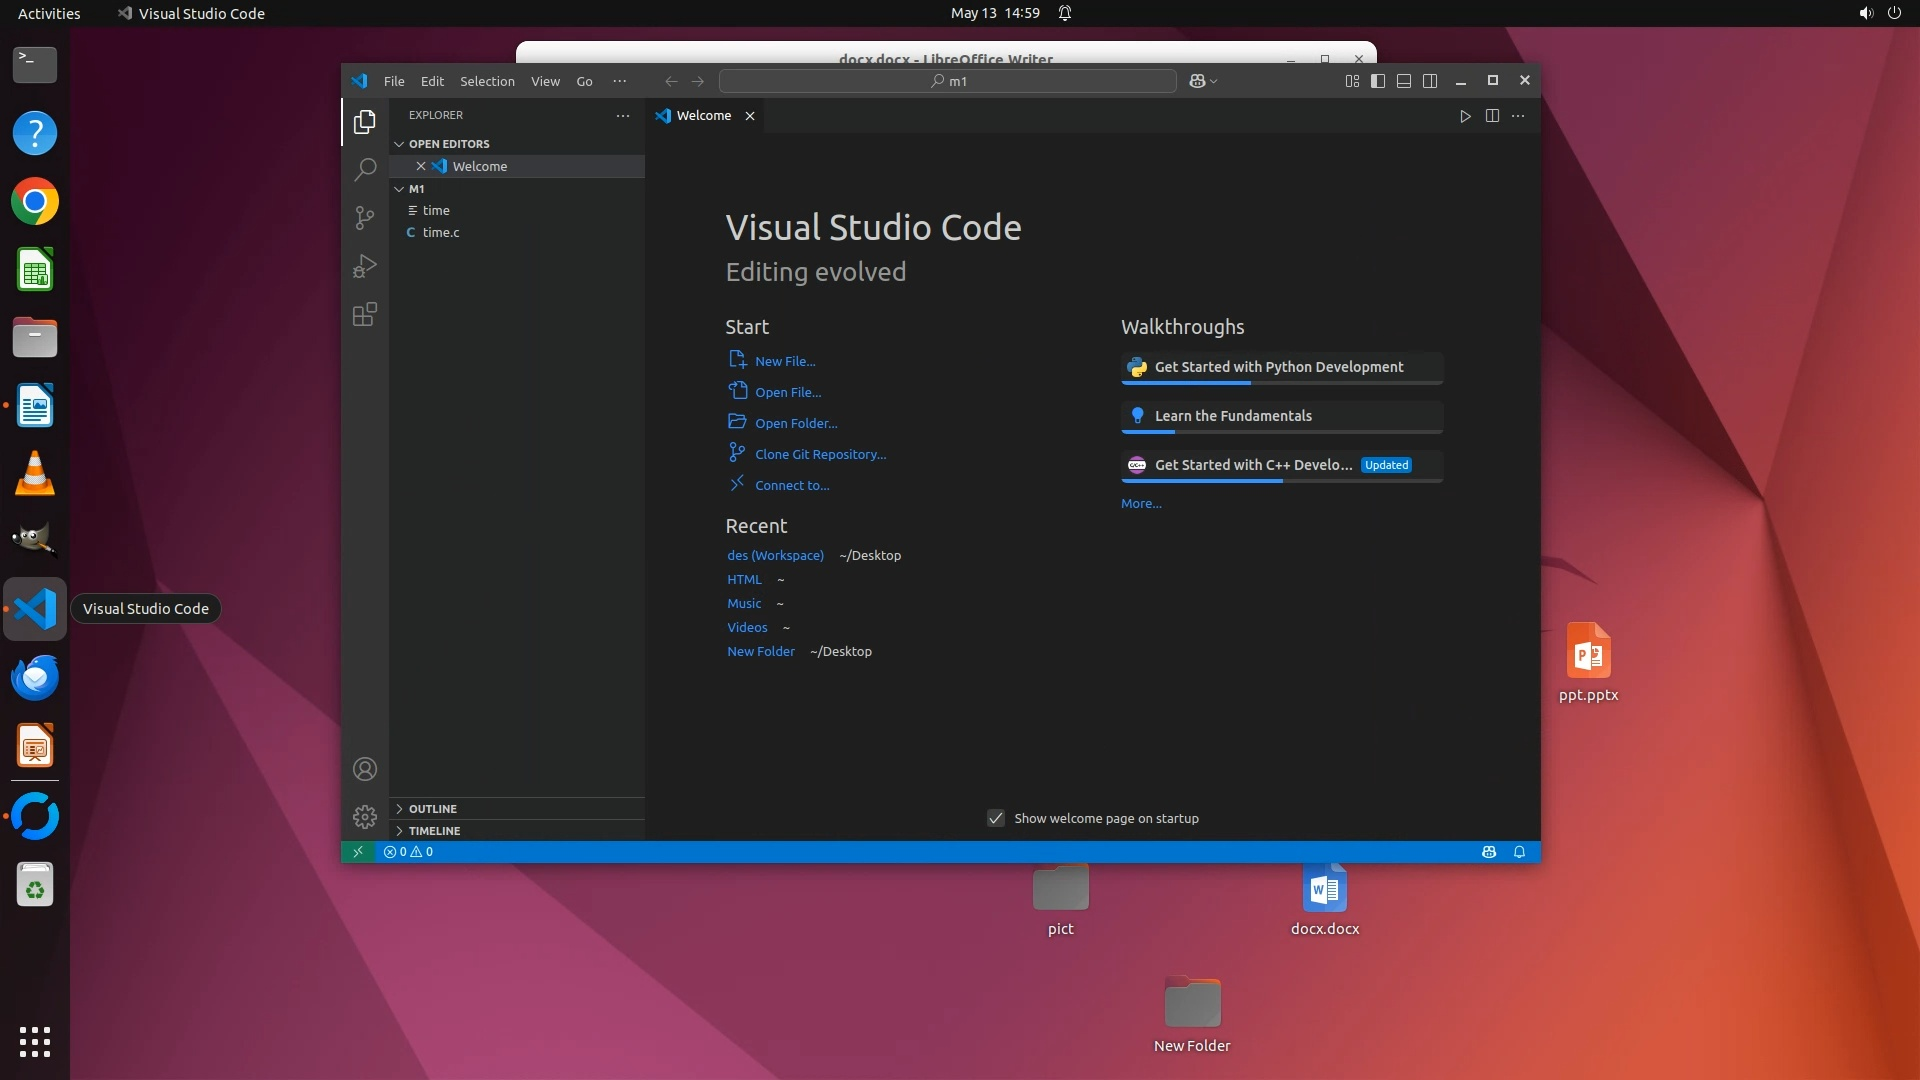Open time.c in the explorer tree
The width and height of the screenshot is (1920, 1080).
coord(441,232)
